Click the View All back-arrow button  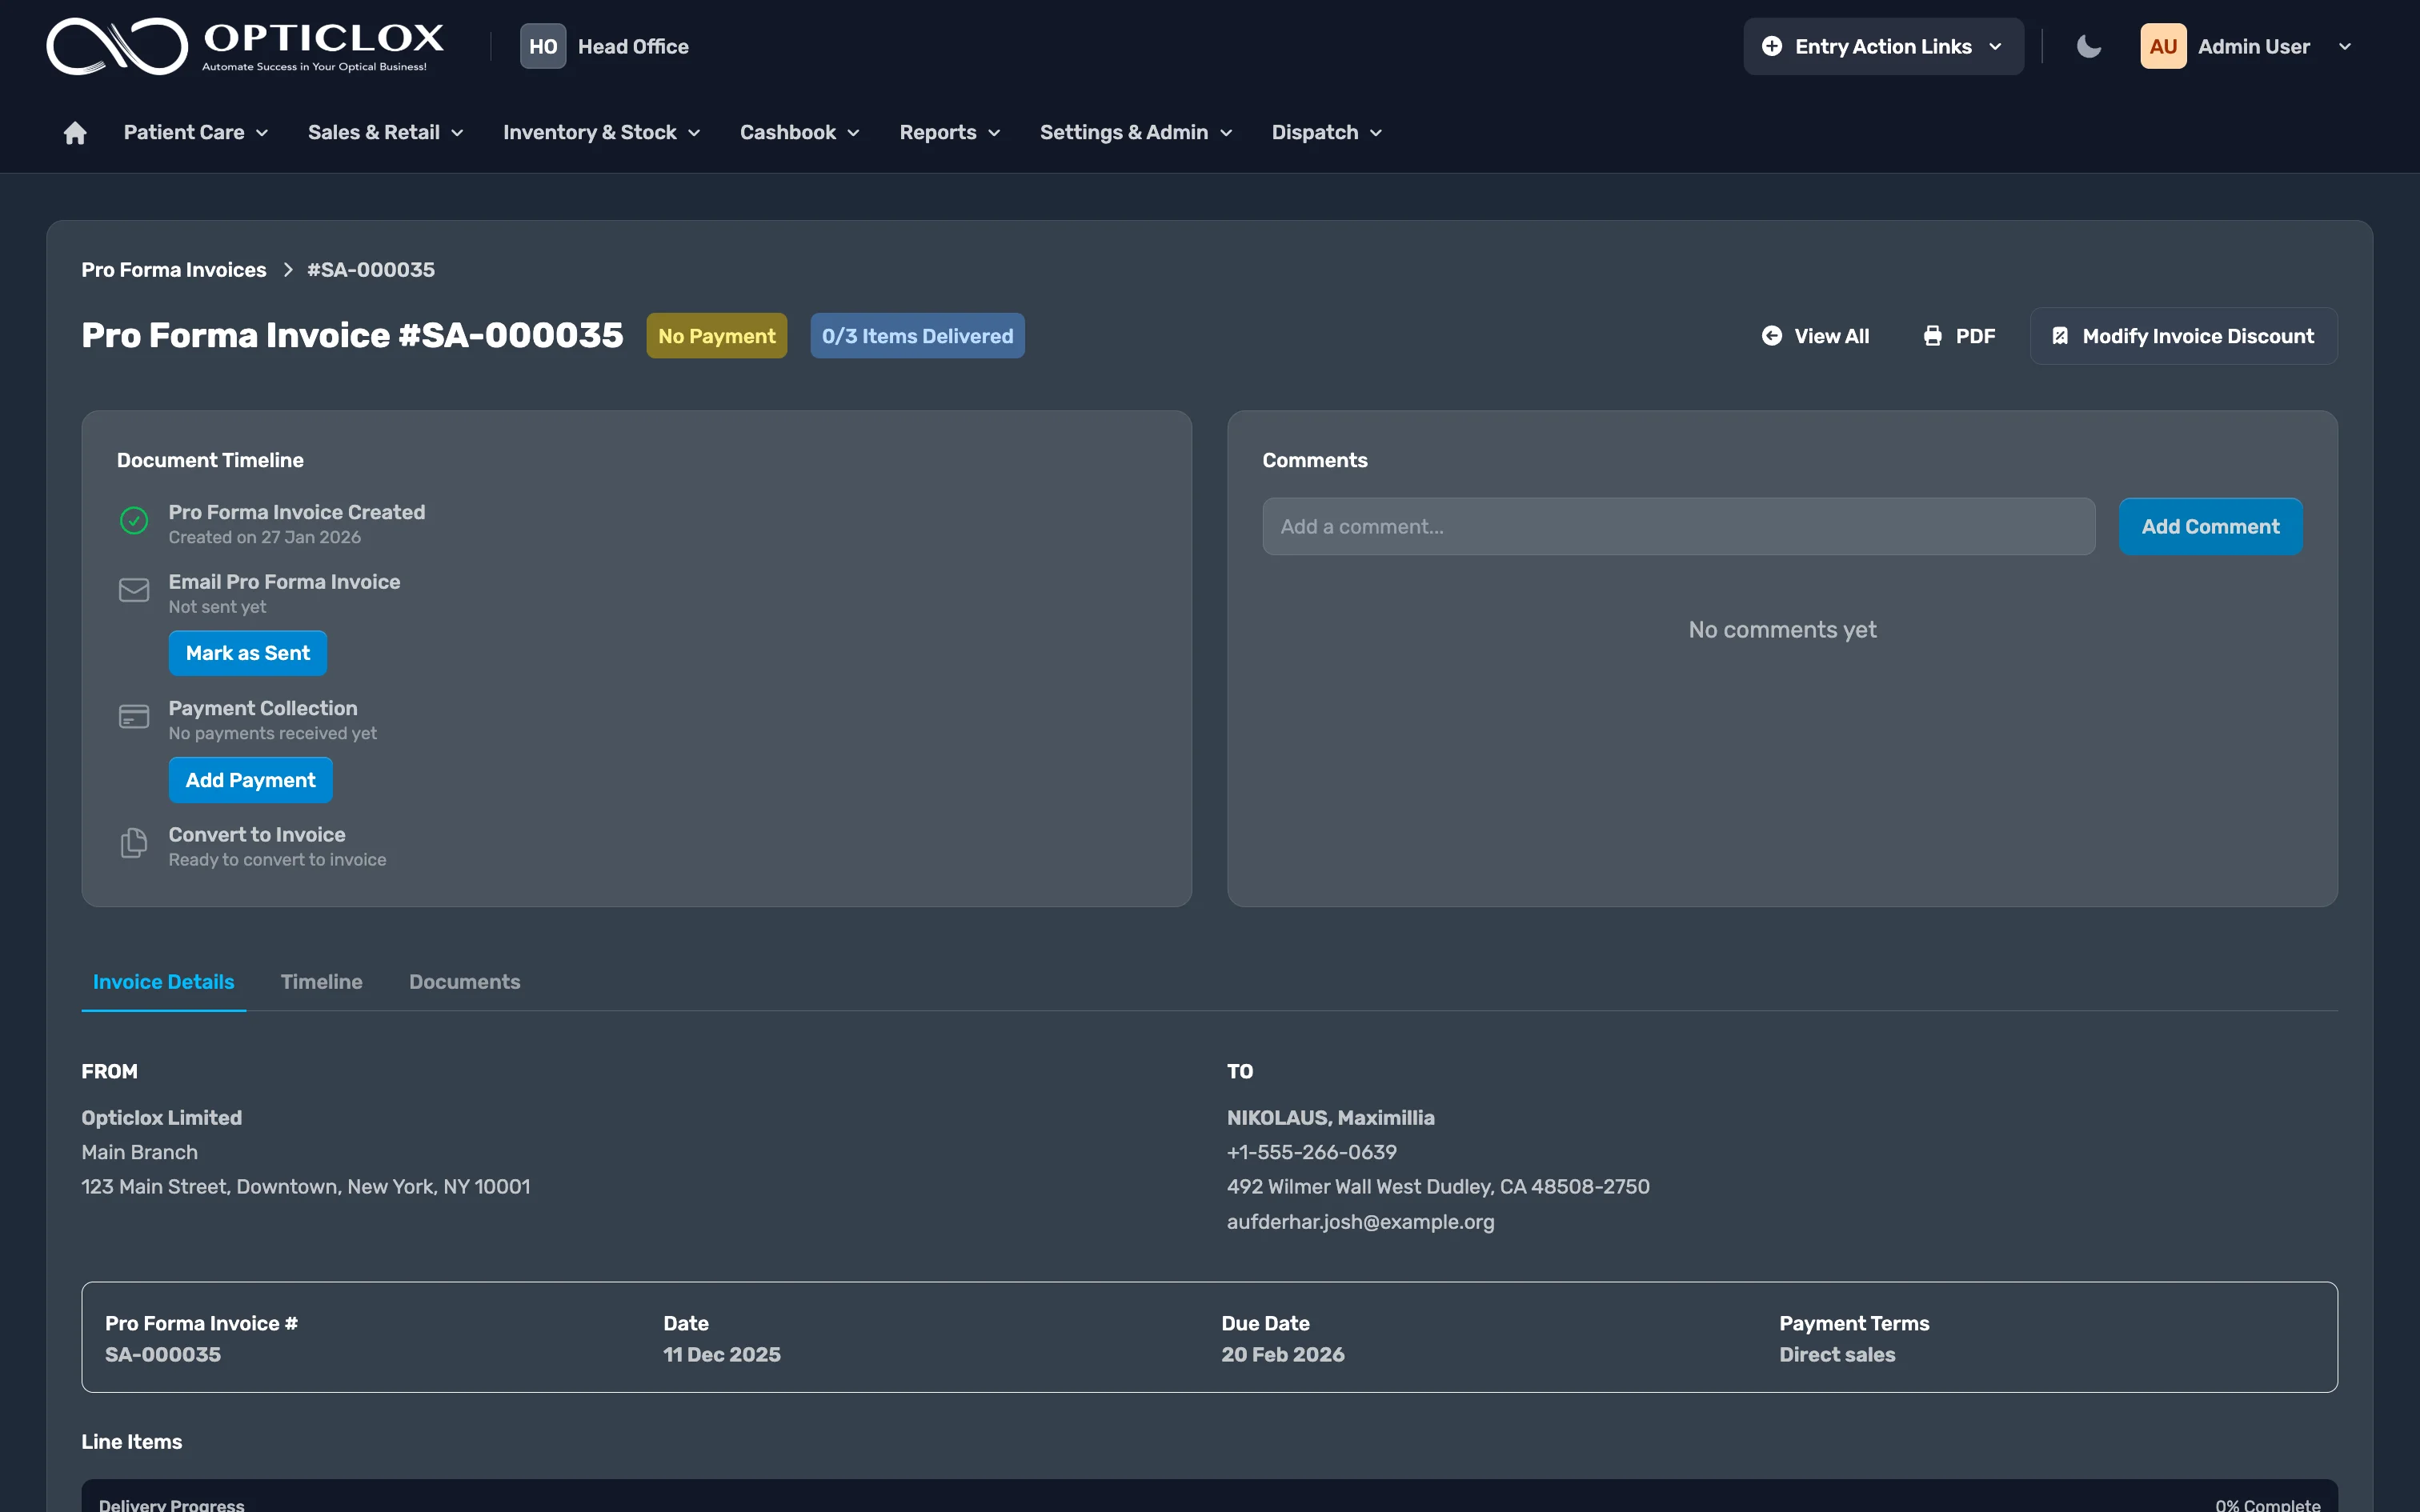1814,336
